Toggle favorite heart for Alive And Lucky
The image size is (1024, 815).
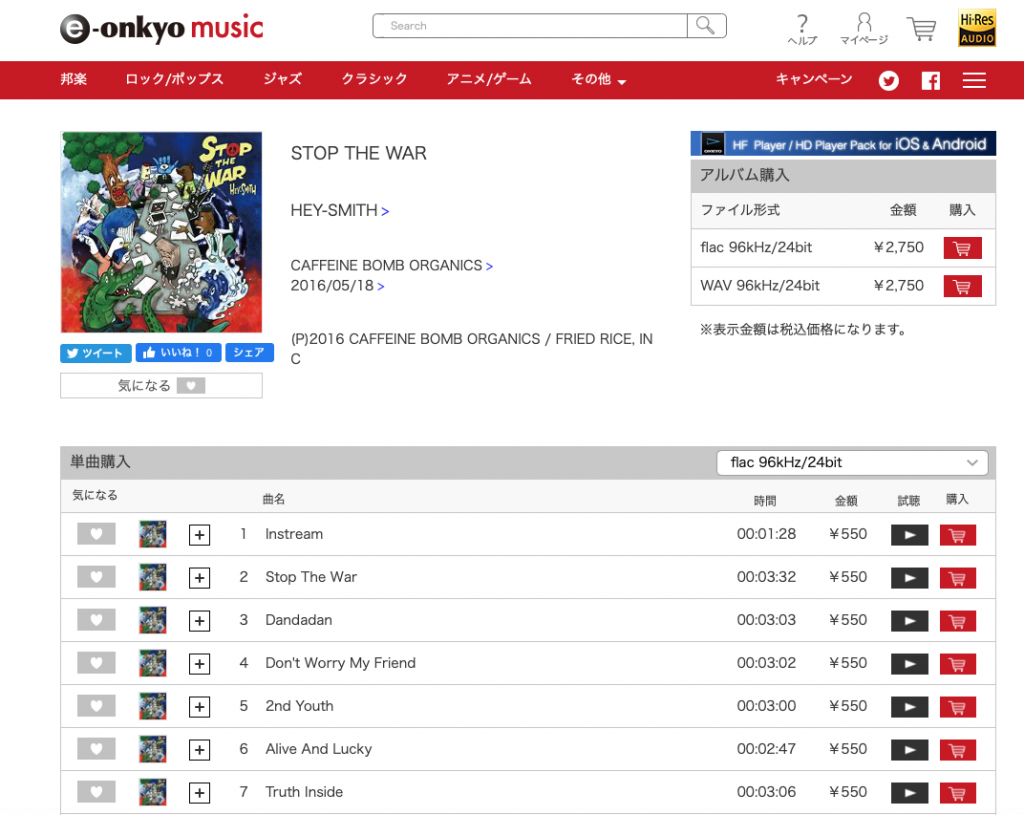[96, 749]
